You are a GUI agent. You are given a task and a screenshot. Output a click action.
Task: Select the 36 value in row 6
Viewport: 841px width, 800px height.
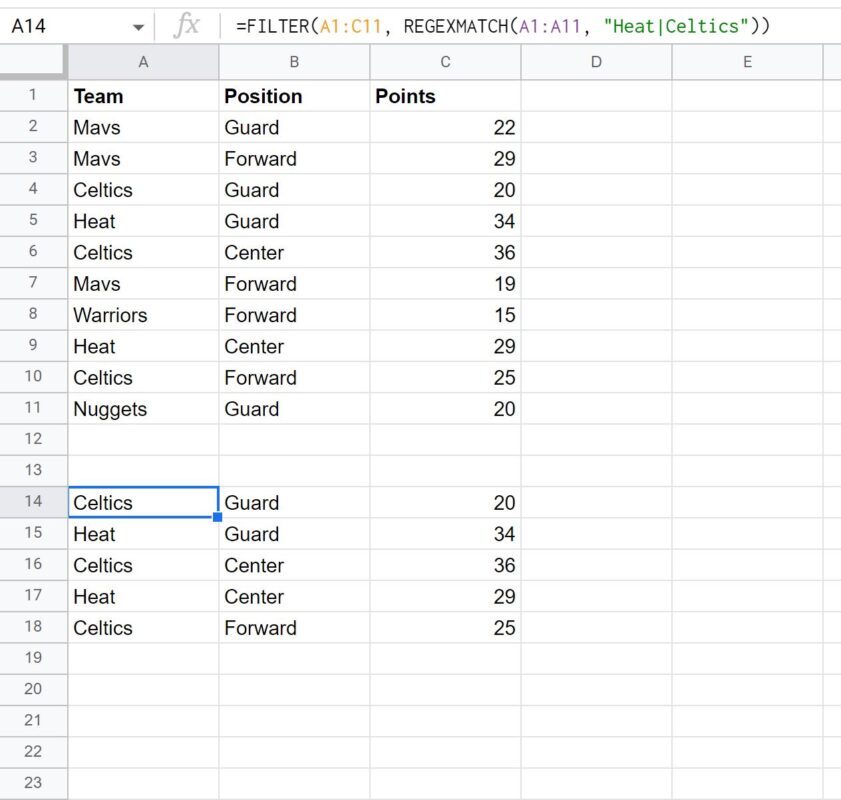tap(445, 253)
